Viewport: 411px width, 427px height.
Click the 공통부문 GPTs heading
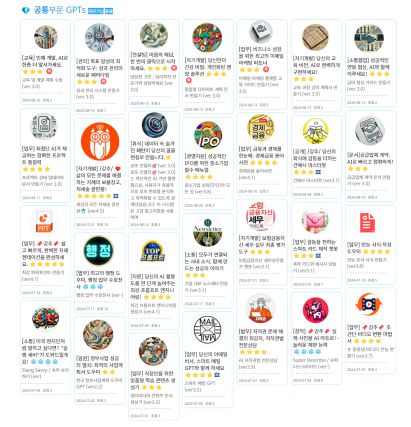click(x=60, y=10)
